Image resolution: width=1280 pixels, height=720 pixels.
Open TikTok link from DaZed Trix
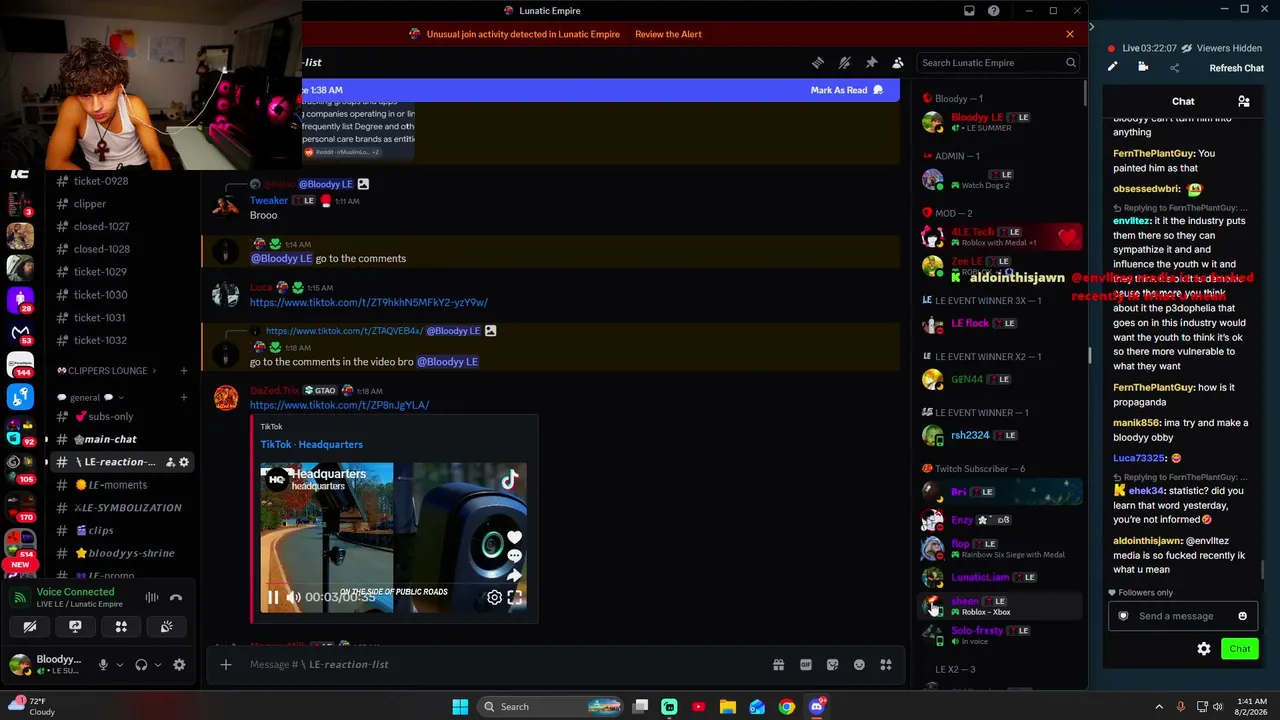click(340, 405)
